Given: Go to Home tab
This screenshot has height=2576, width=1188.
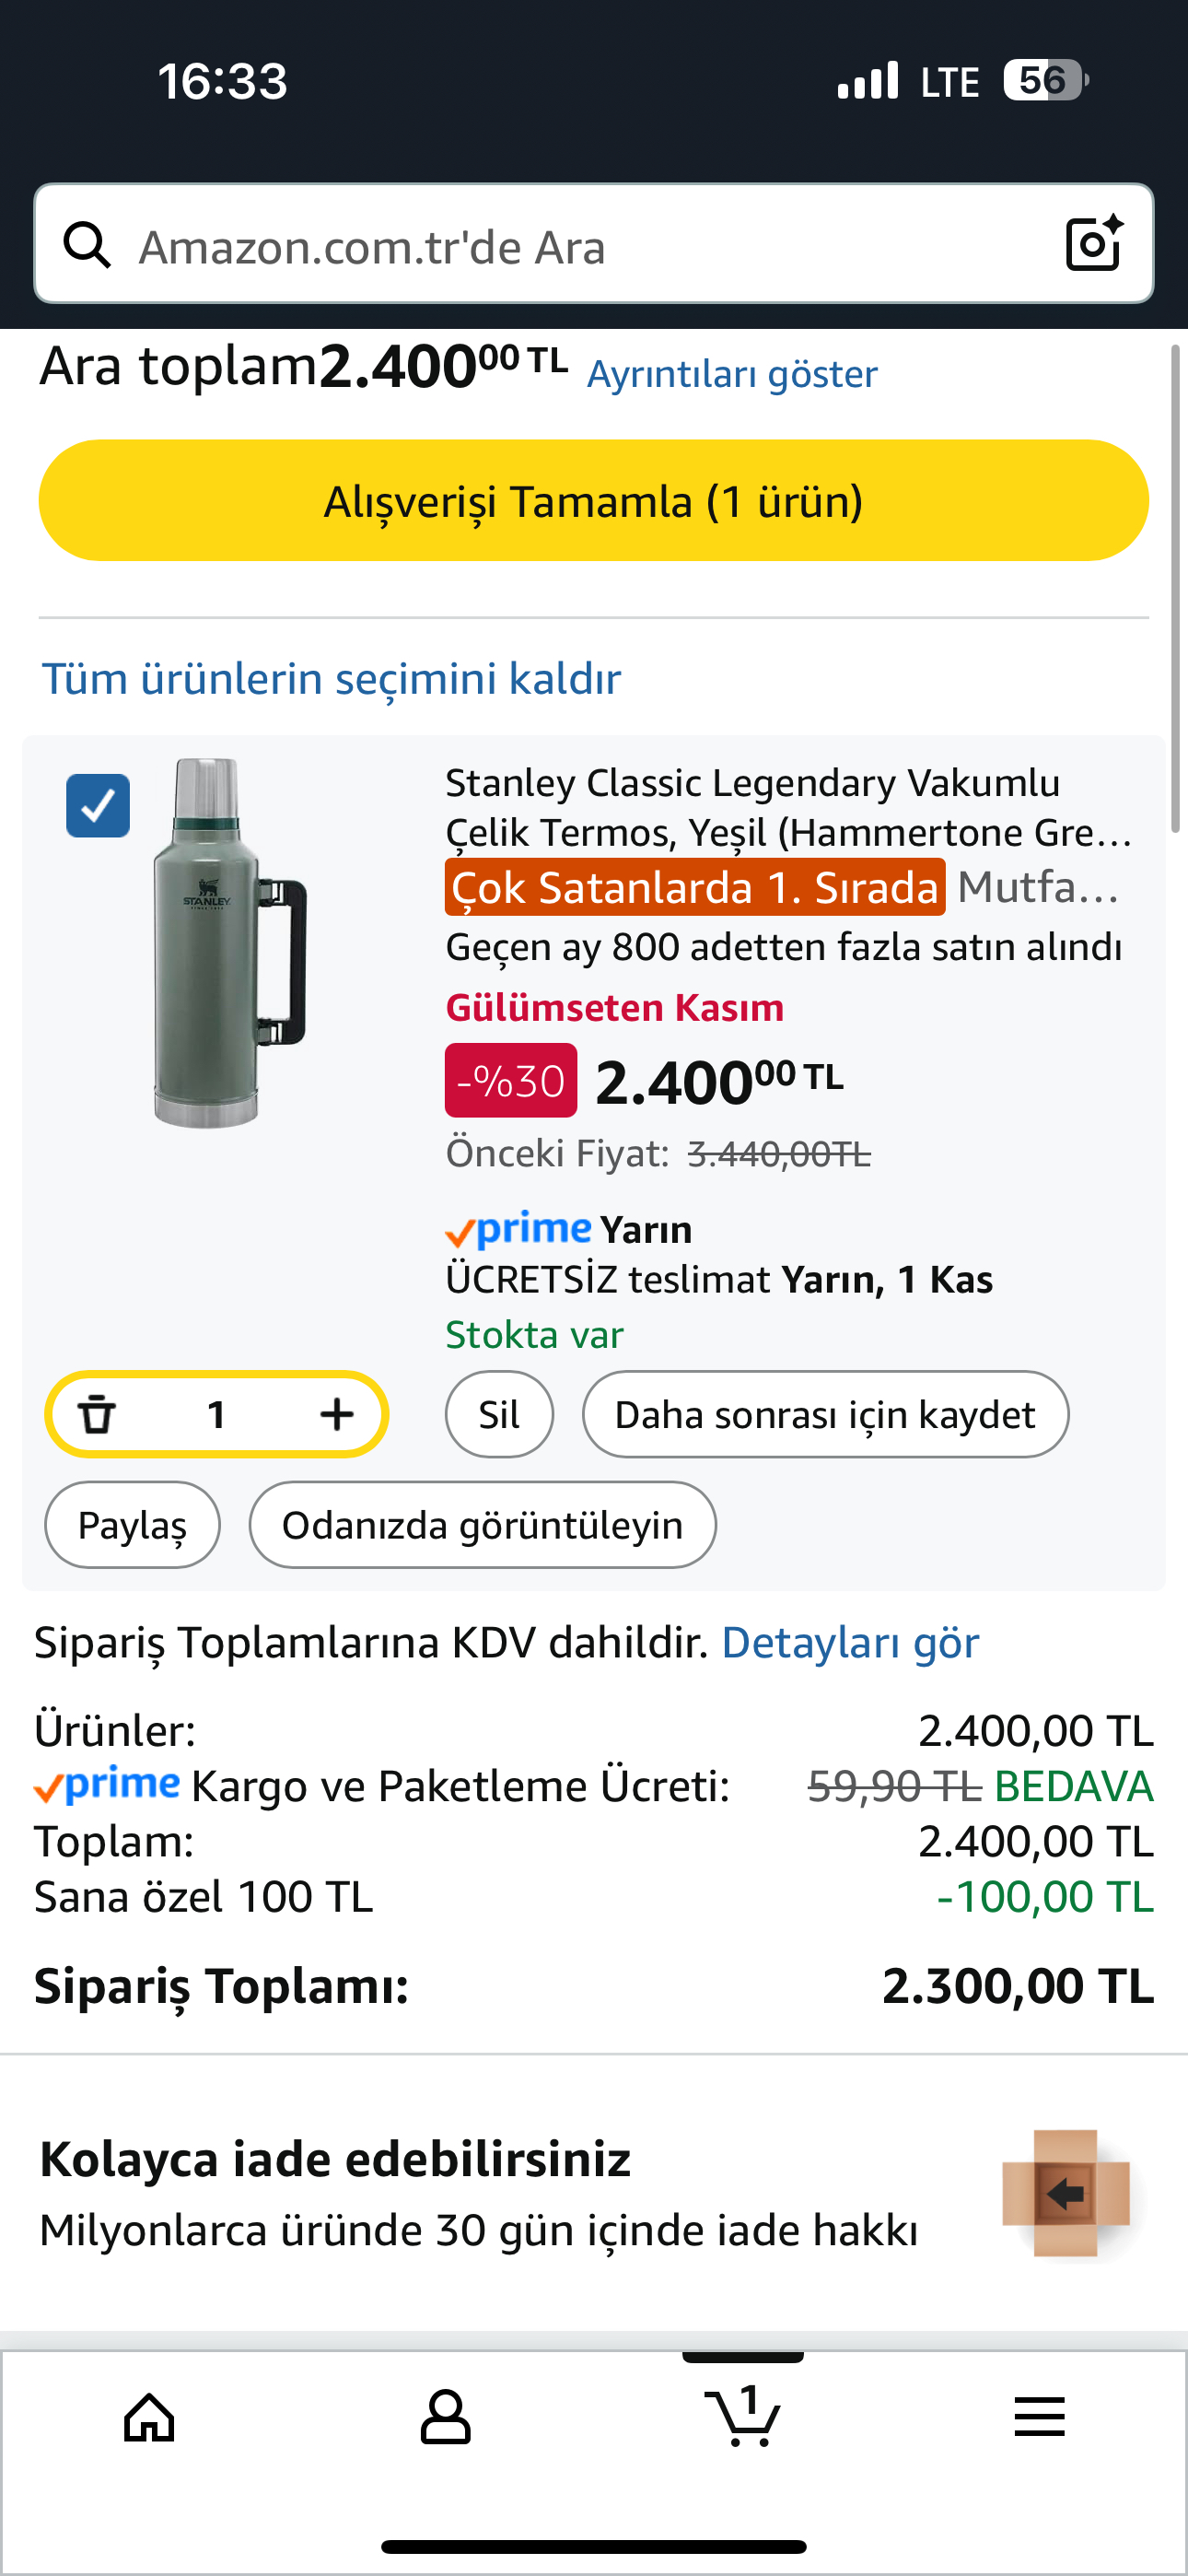Looking at the screenshot, I should coord(149,2418).
